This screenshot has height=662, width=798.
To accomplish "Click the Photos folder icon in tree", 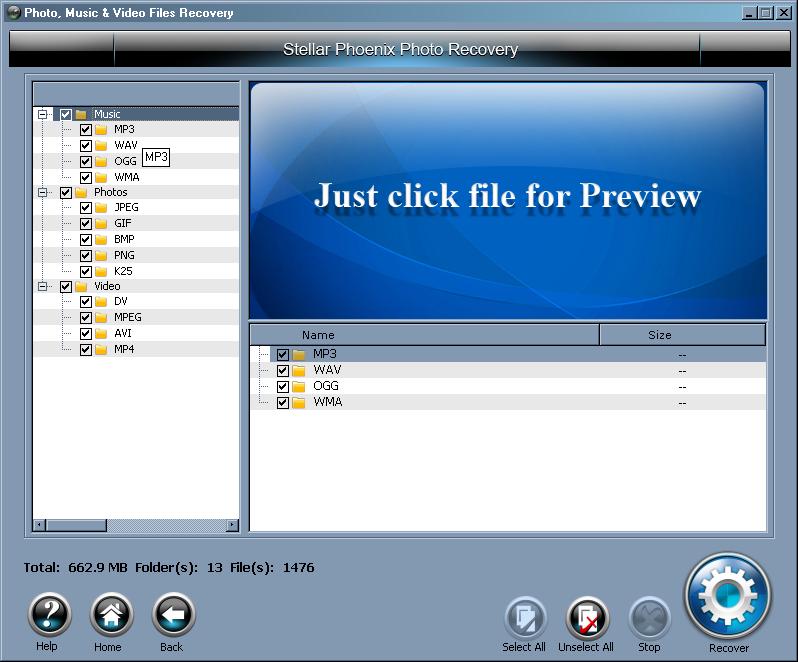I will click(81, 192).
